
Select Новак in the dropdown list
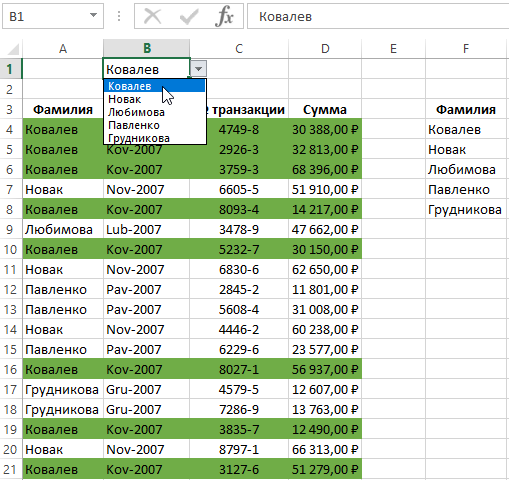[154, 99]
